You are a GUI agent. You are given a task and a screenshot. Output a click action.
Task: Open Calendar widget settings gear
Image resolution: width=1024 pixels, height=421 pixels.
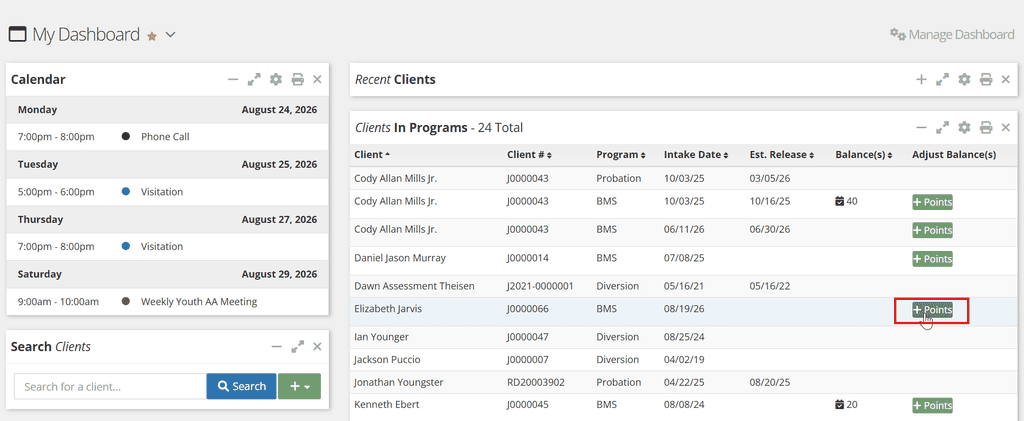[276, 80]
